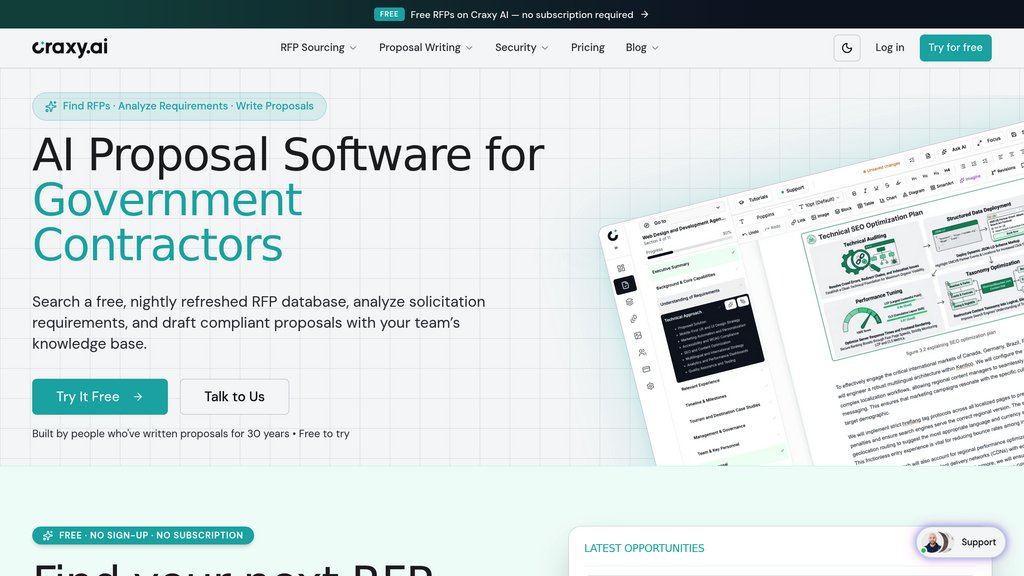Image resolution: width=1024 pixels, height=576 pixels.
Task: Expand the Proposal Writing menu
Action: coord(425,48)
